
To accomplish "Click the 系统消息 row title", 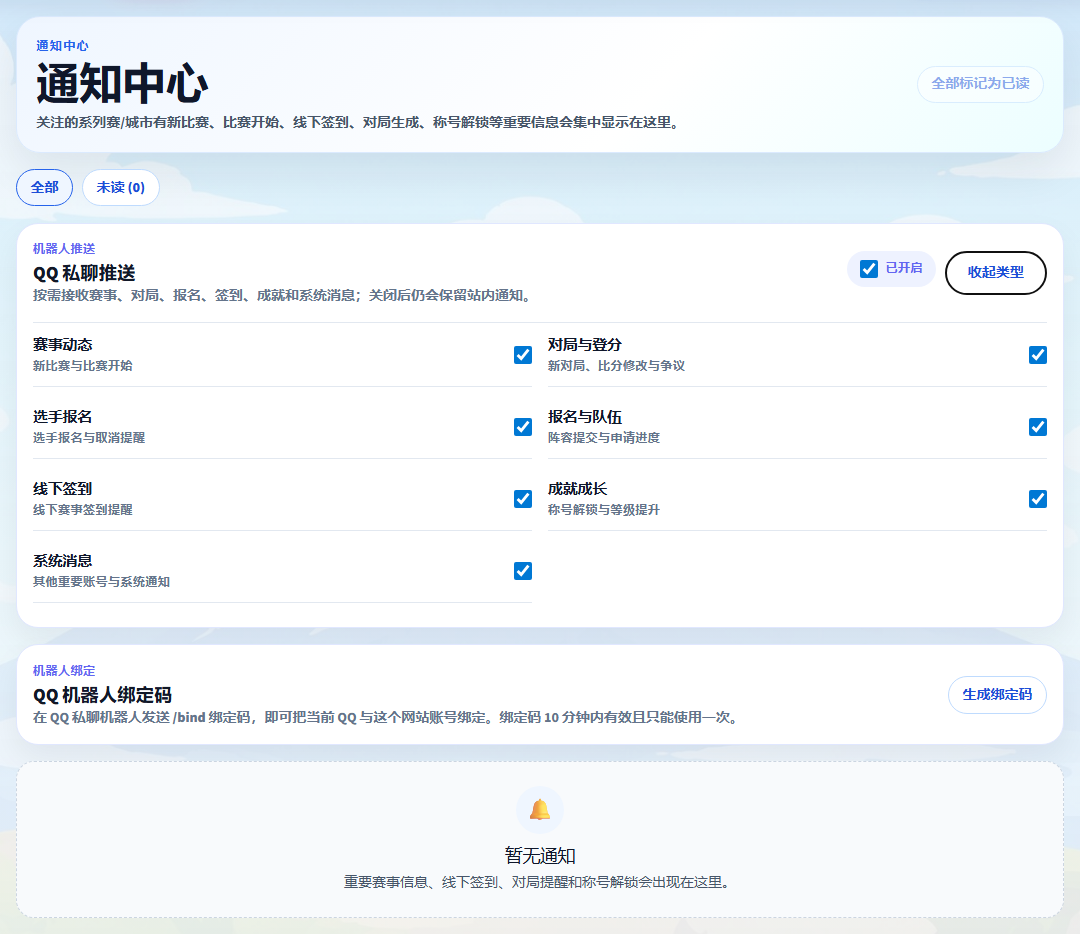I will [x=63, y=561].
